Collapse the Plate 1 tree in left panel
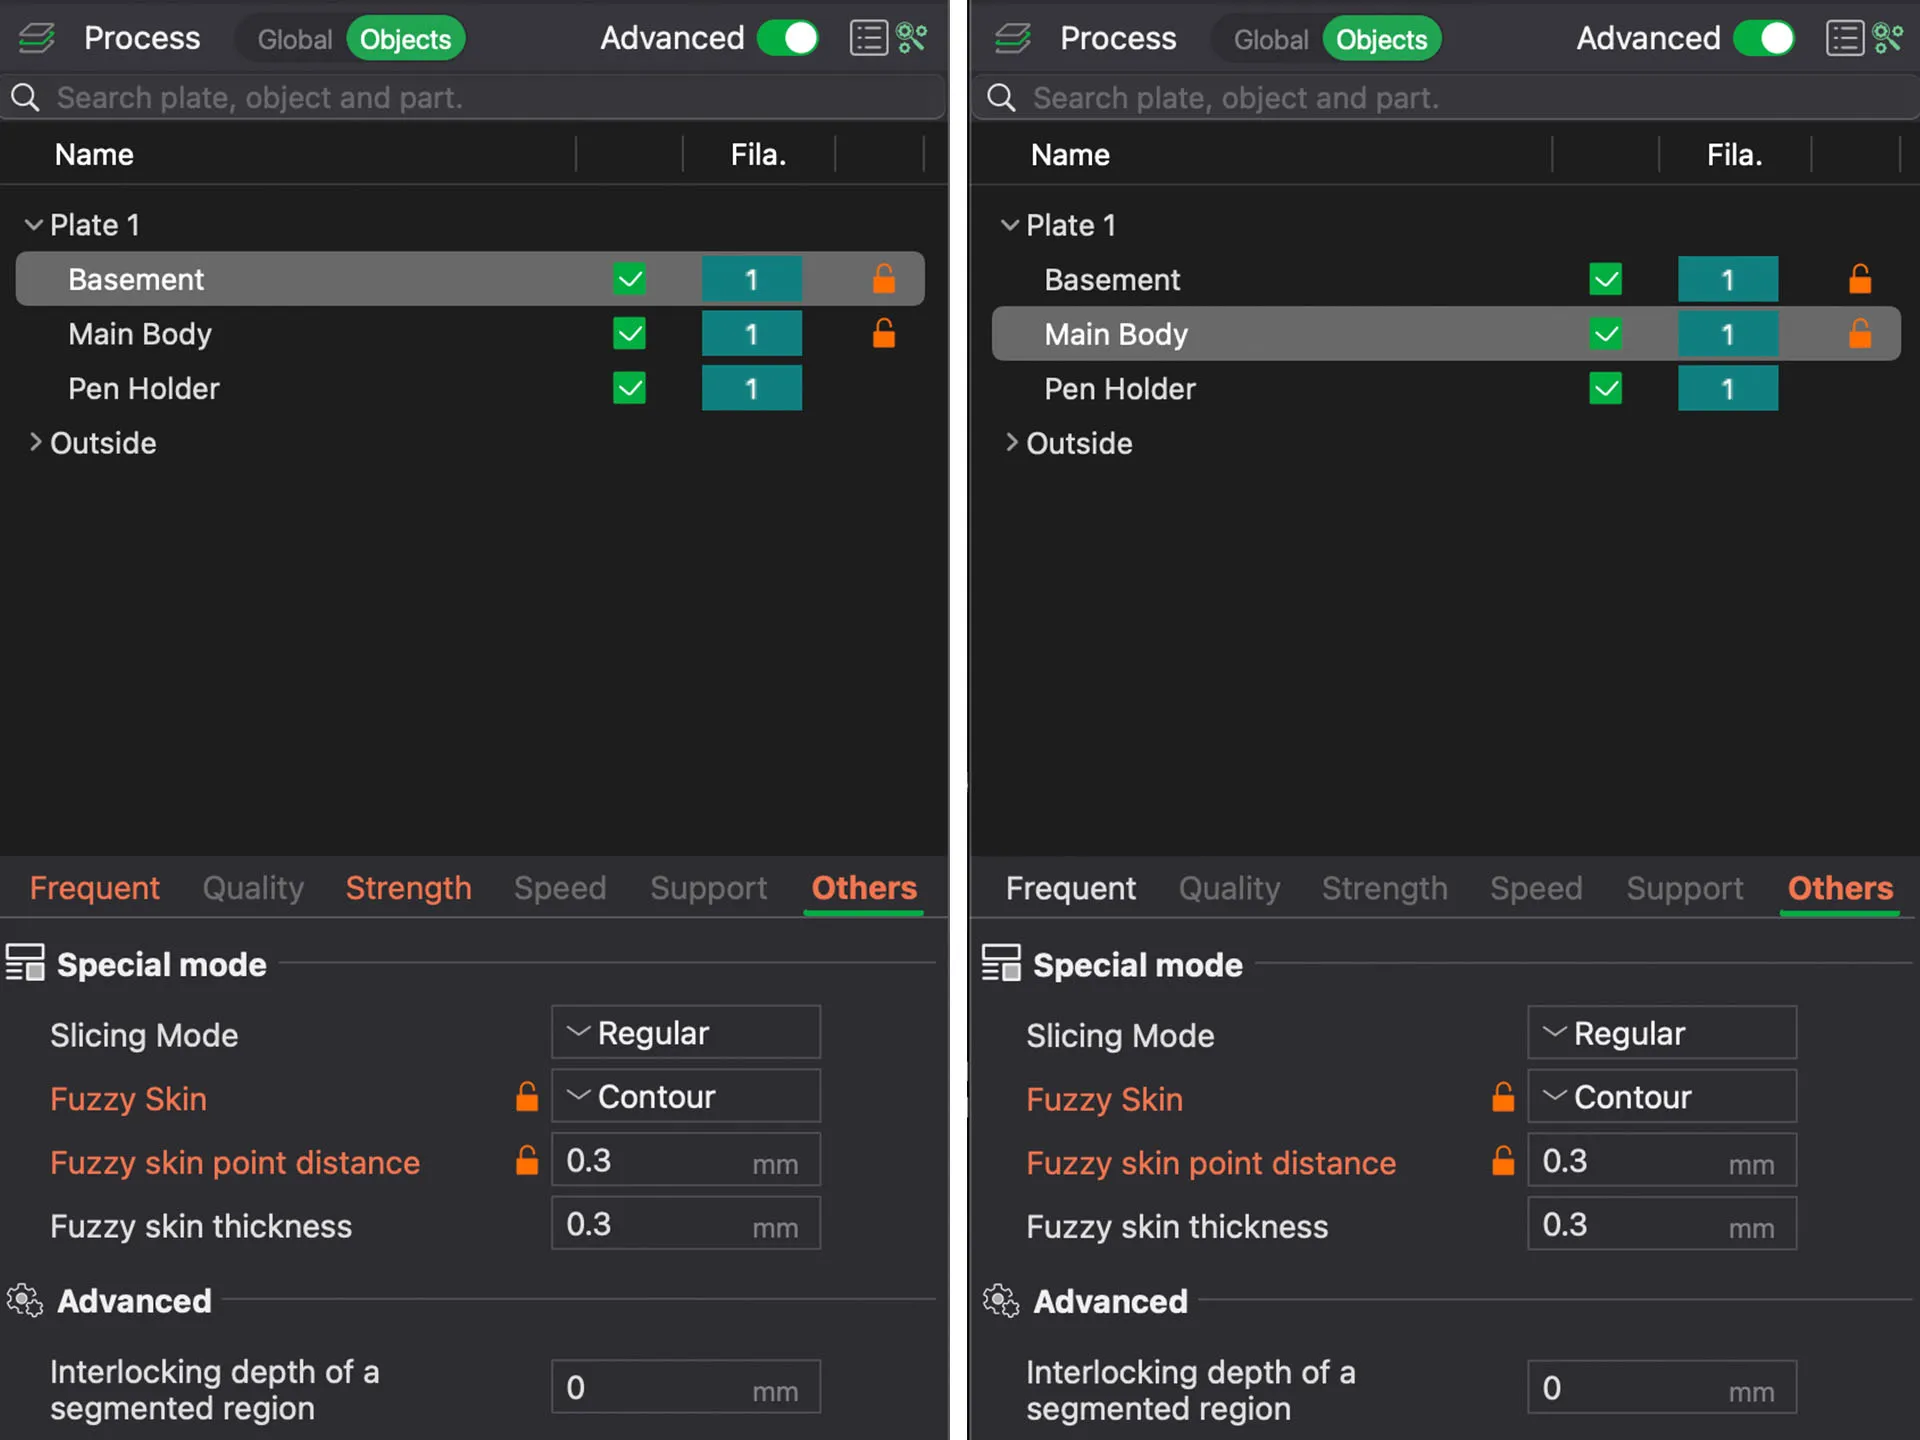The width and height of the screenshot is (1920, 1440). point(34,225)
